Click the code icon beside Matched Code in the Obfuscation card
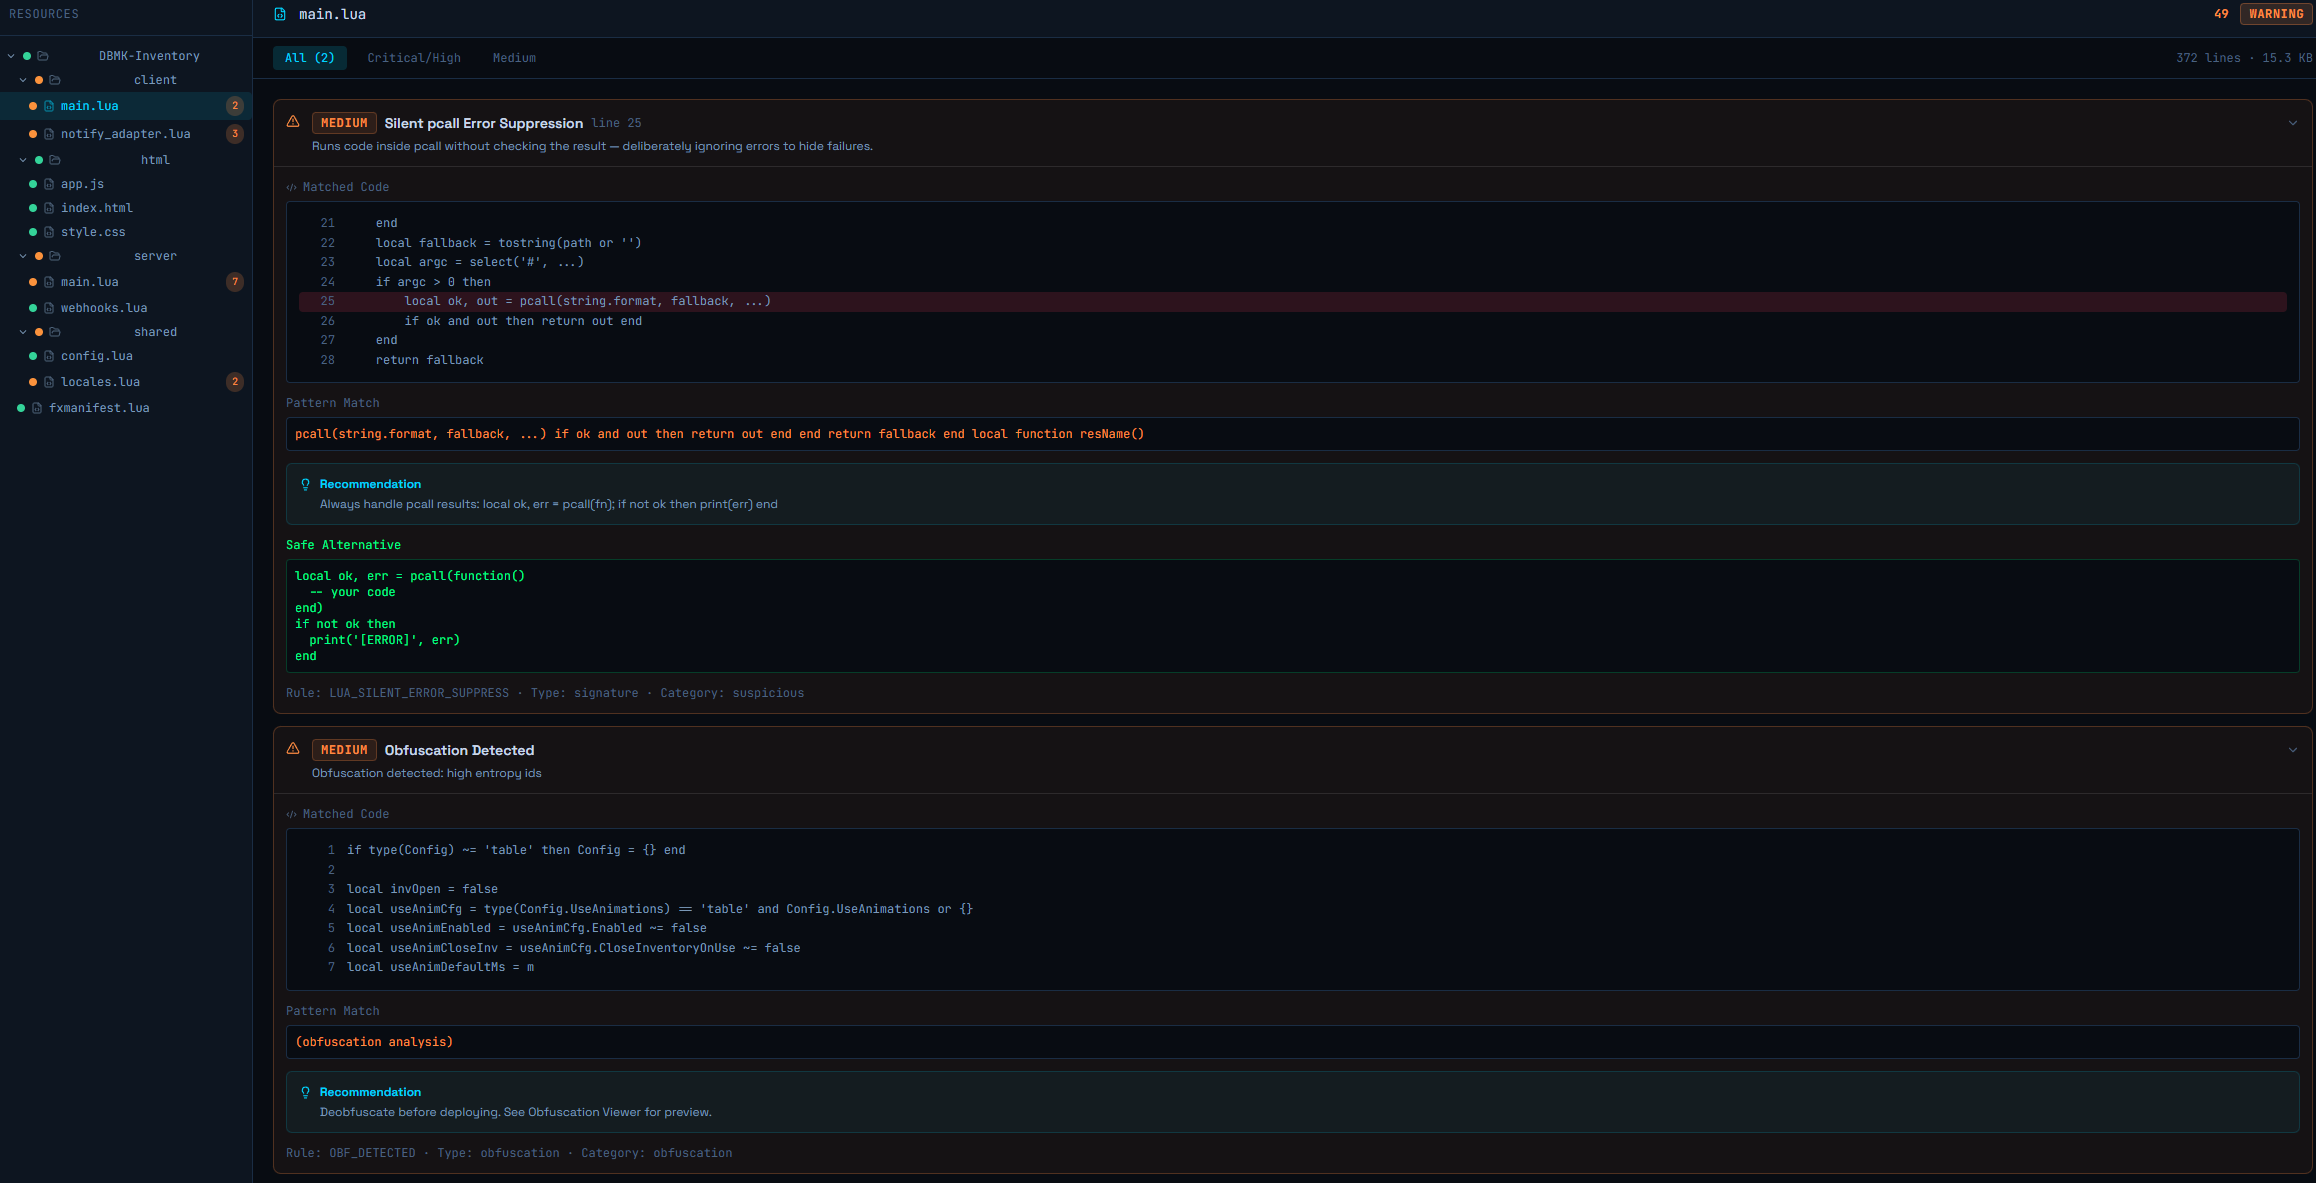The image size is (2316, 1183). (x=291, y=814)
